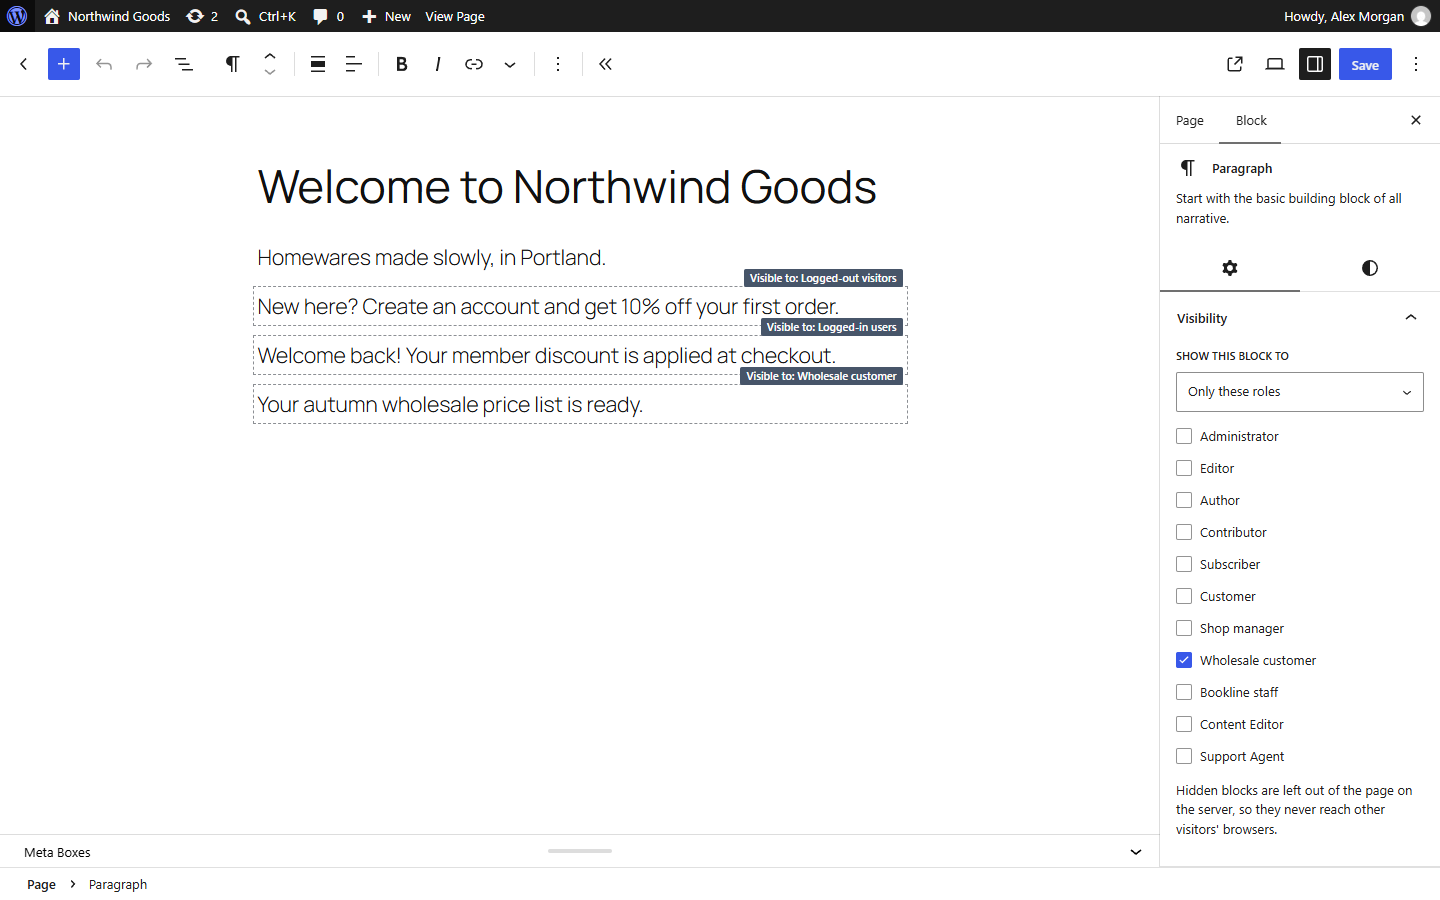Open the New content admin bar menu

pos(386,16)
